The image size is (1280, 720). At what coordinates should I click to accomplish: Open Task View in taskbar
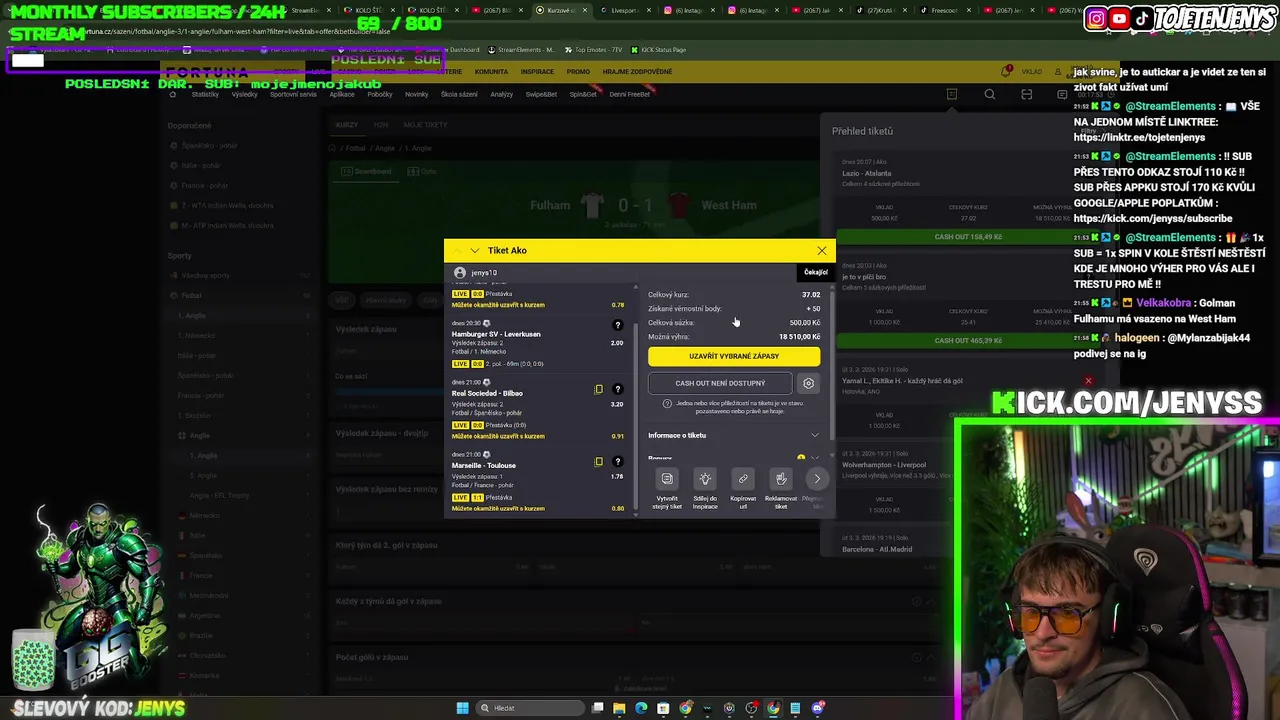[597, 708]
